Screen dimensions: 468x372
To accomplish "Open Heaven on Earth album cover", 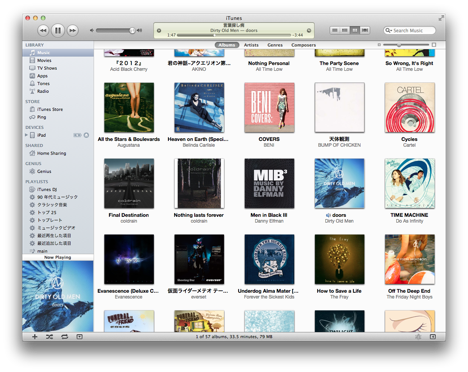I will pyautogui.click(x=199, y=108).
